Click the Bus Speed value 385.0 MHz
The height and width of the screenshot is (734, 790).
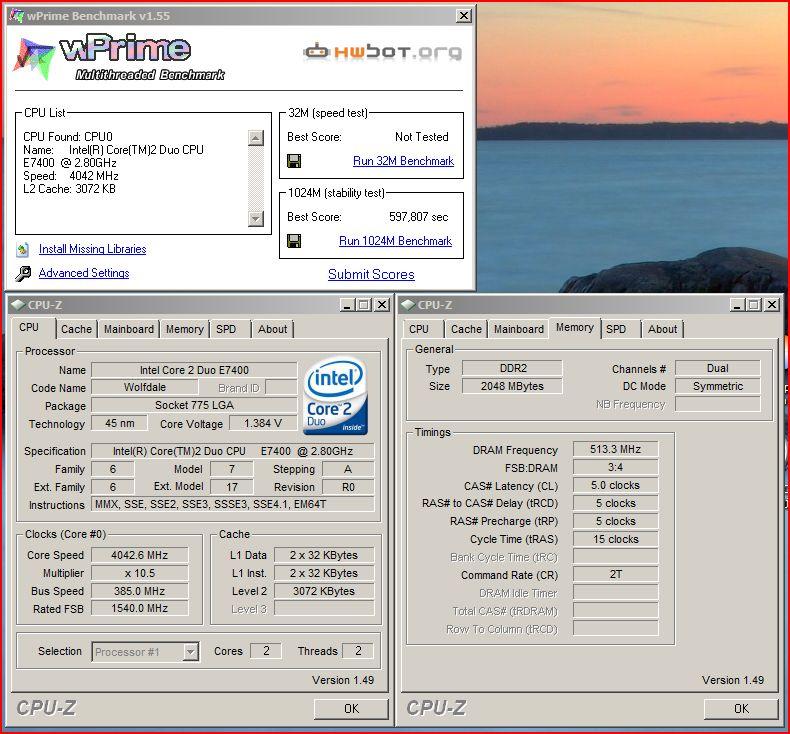(x=140, y=591)
